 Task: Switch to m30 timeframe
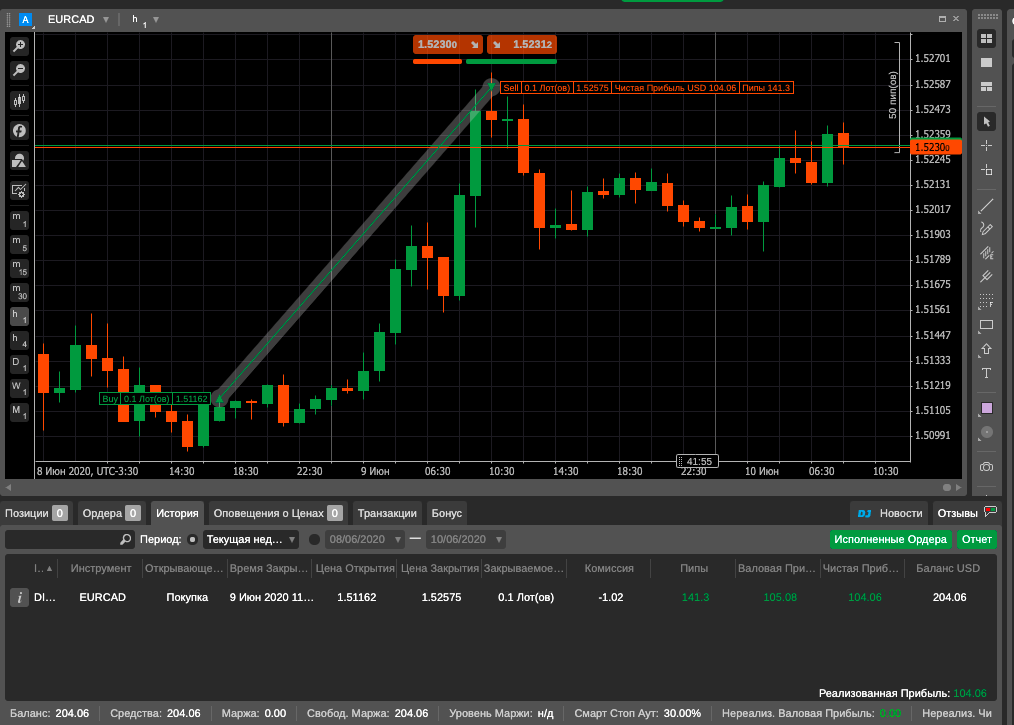19,292
